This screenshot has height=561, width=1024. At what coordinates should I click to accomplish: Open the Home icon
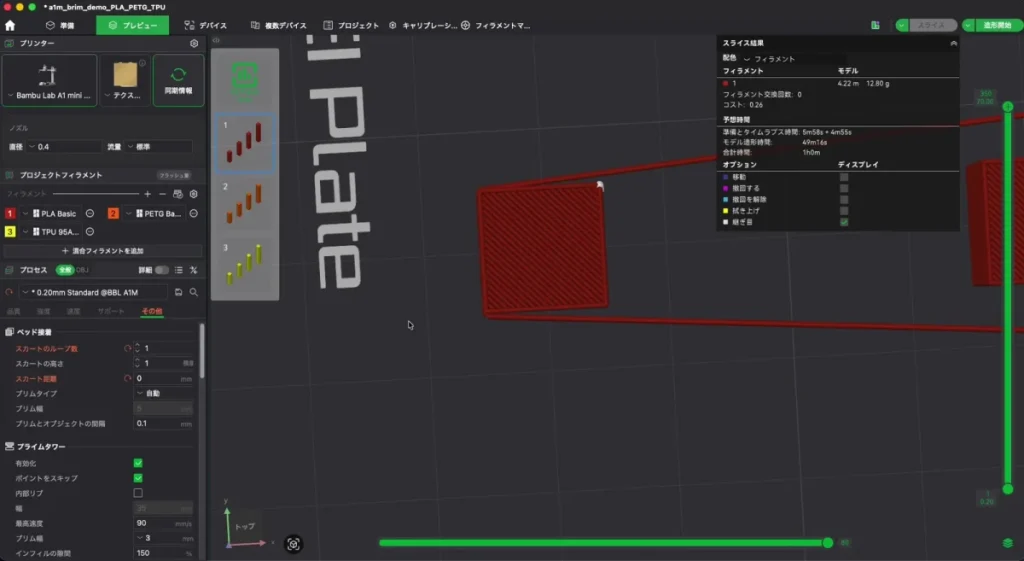click(10, 25)
